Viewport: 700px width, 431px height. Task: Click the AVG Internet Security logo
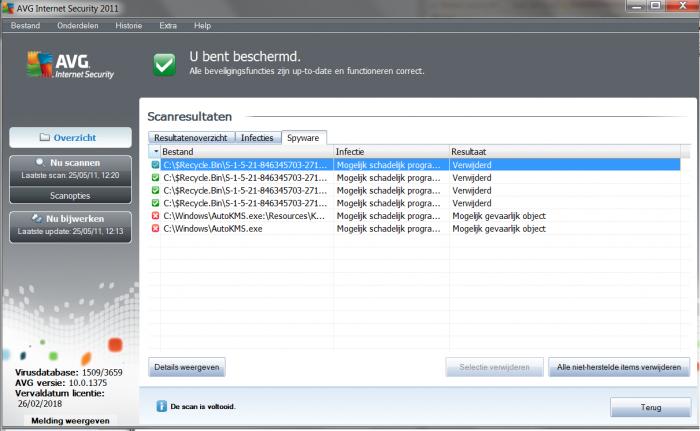(x=70, y=65)
